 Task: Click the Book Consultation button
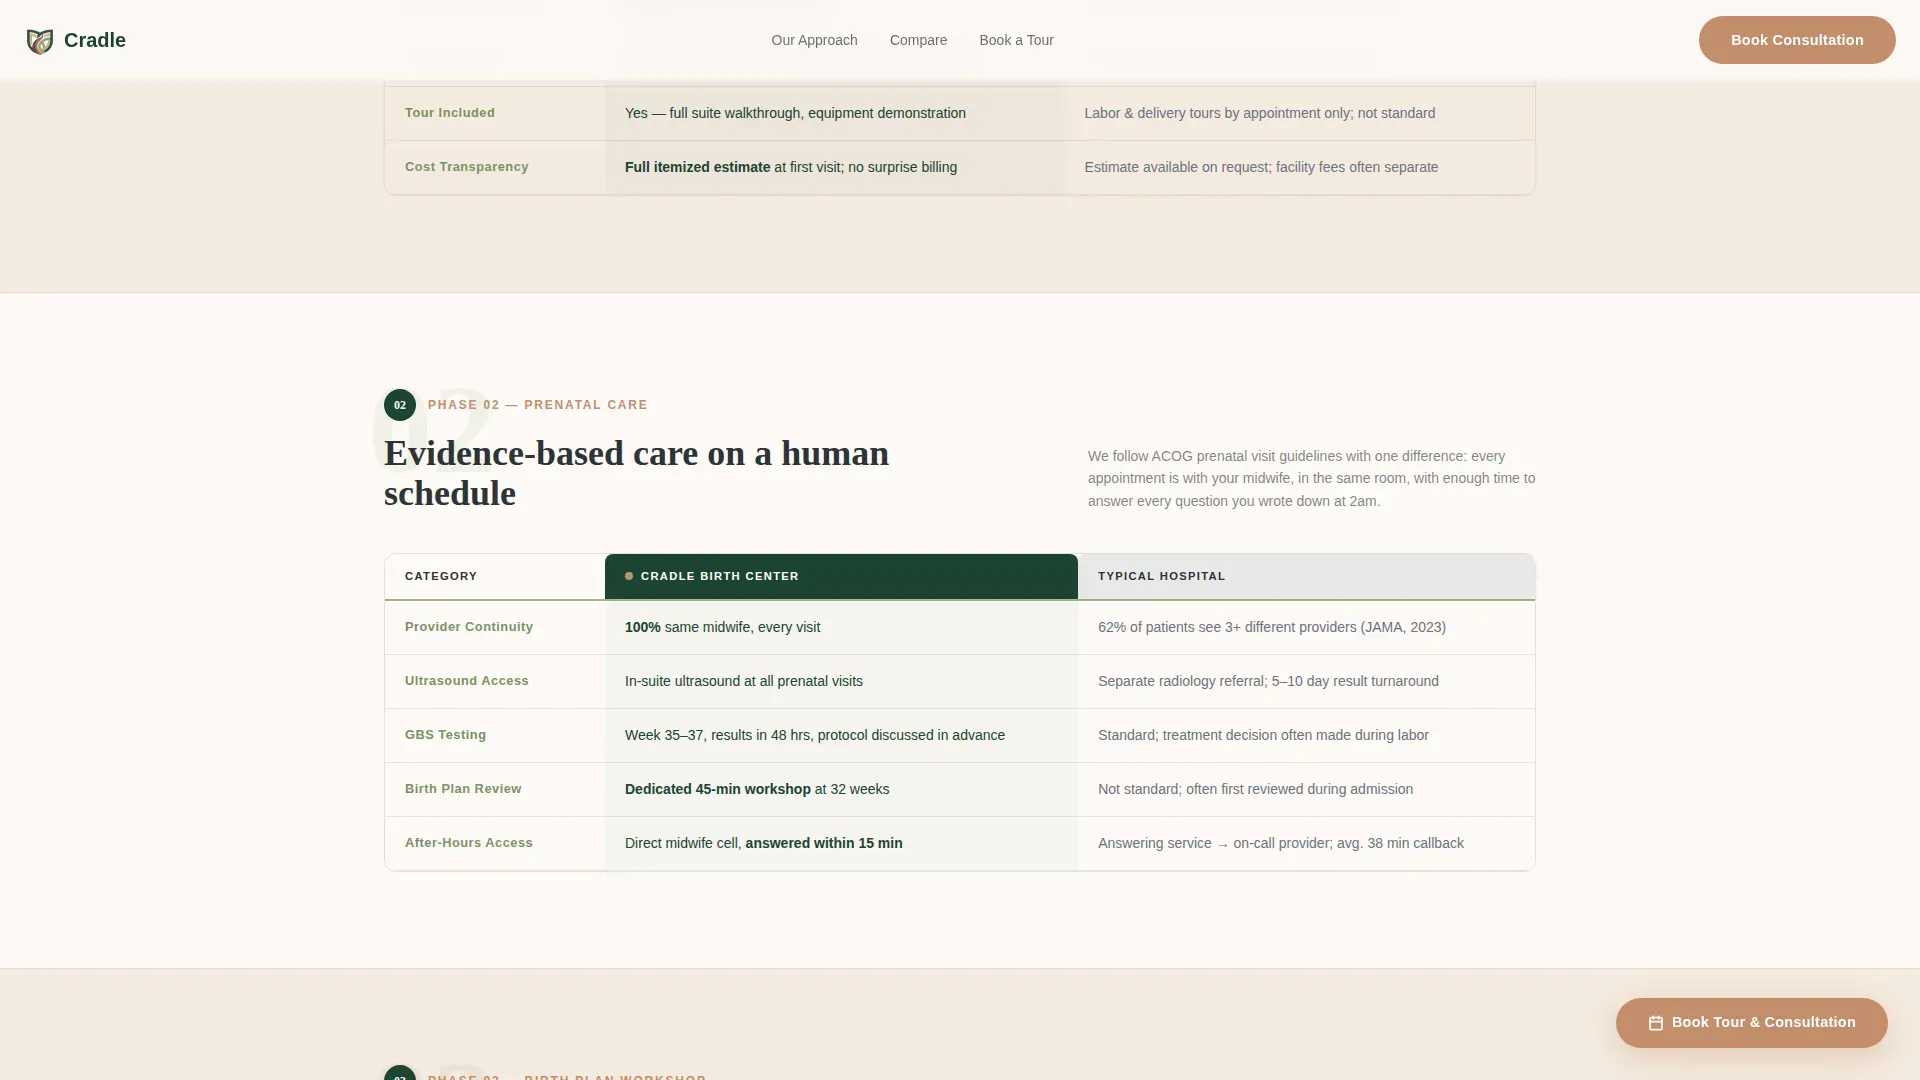coord(1797,40)
